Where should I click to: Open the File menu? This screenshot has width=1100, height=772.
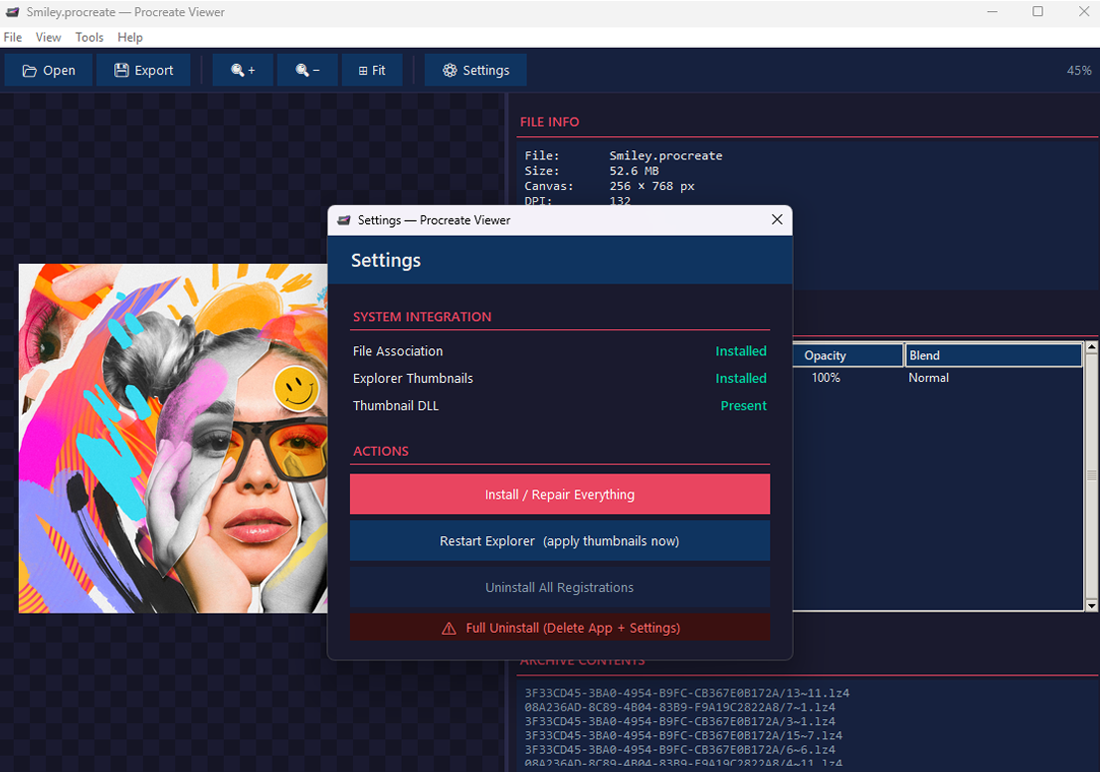(x=12, y=37)
